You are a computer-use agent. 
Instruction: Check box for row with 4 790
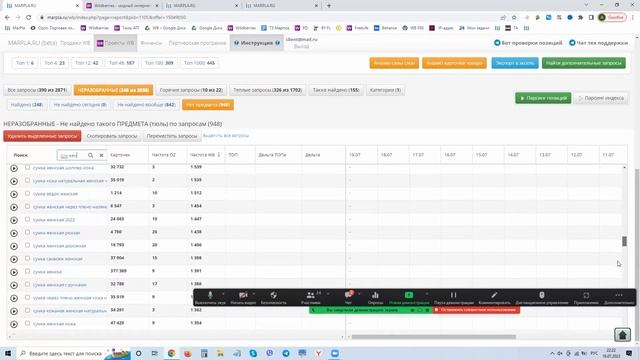click(27, 232)
